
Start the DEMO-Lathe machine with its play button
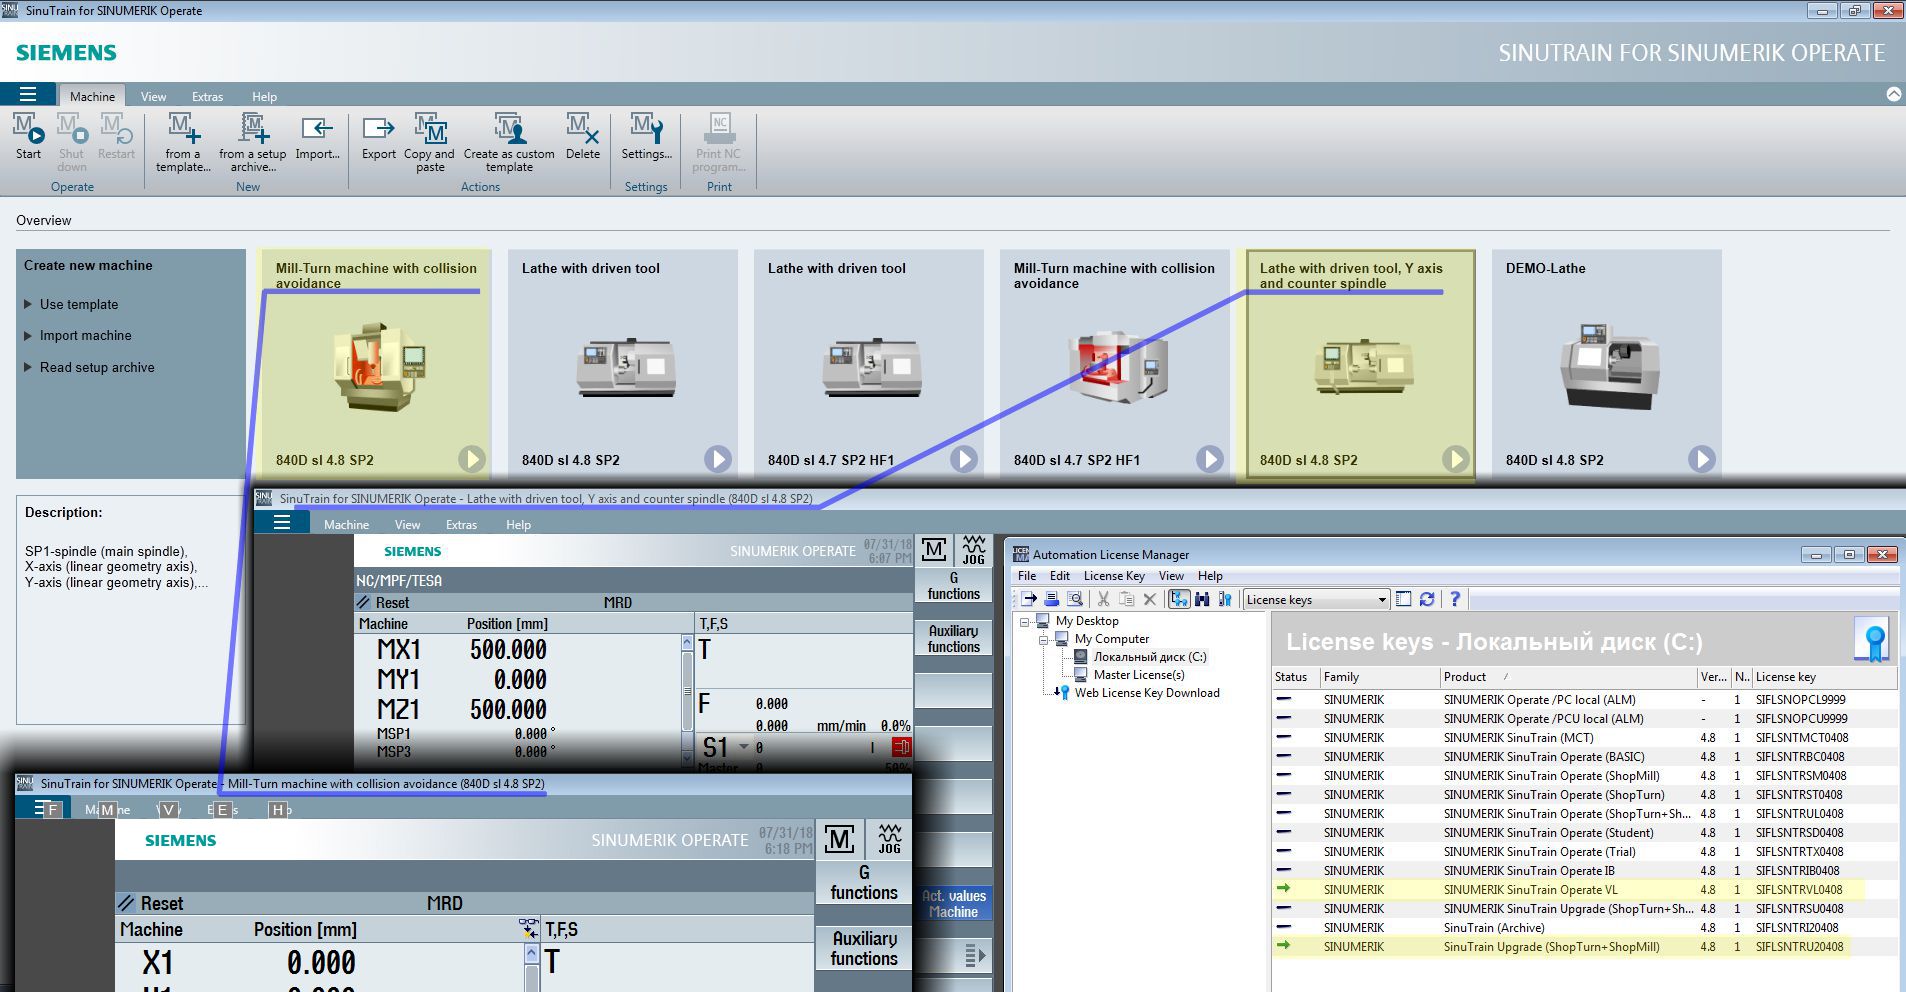(x=1701, y=459)
